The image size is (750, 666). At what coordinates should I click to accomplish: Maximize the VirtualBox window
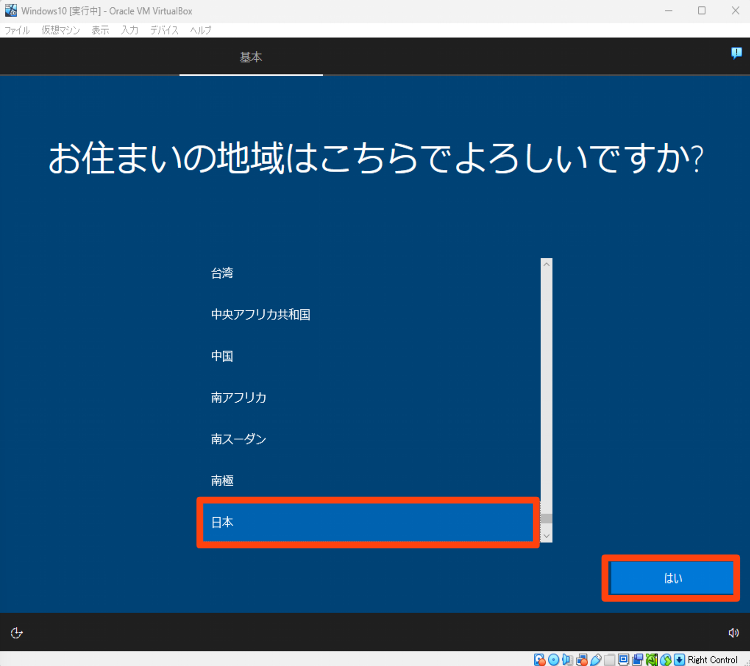coord(702,11)
